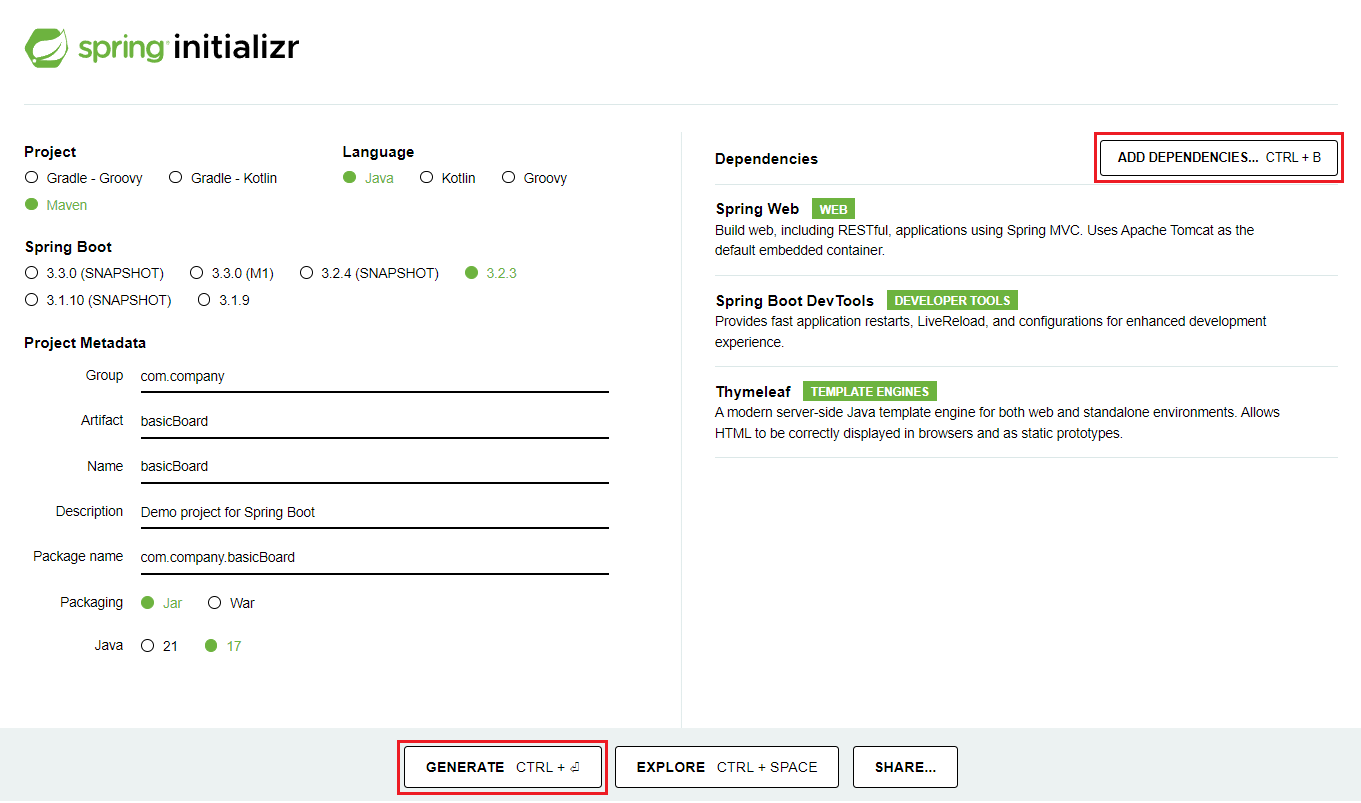1361x803 pixels.
Task: Click the DEVELOPER TOOLS tag
Action: click(x=952, y=300)
